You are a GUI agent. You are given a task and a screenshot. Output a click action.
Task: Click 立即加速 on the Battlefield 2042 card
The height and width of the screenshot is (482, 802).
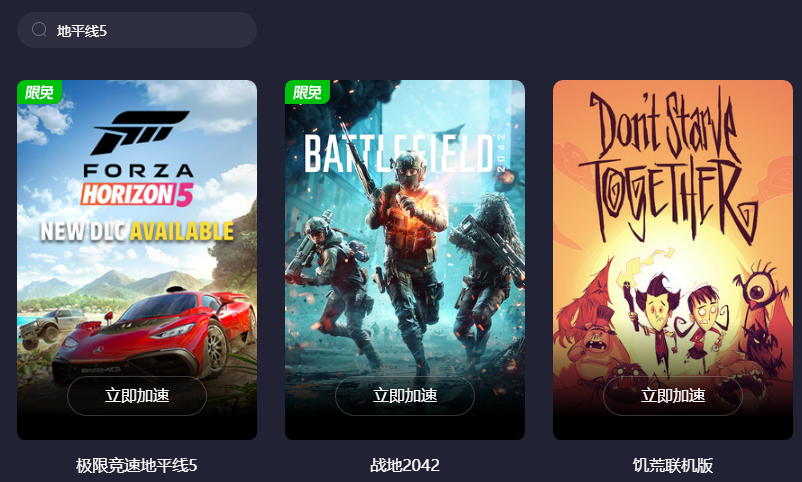405,396
